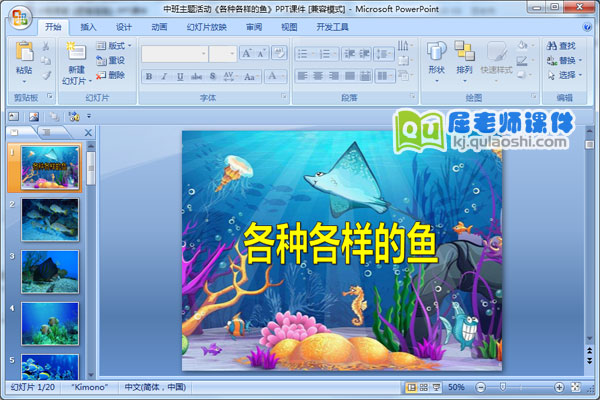Switch to Normal view in status bar
This screenshot has width=600, height=400.
[411, 387]
